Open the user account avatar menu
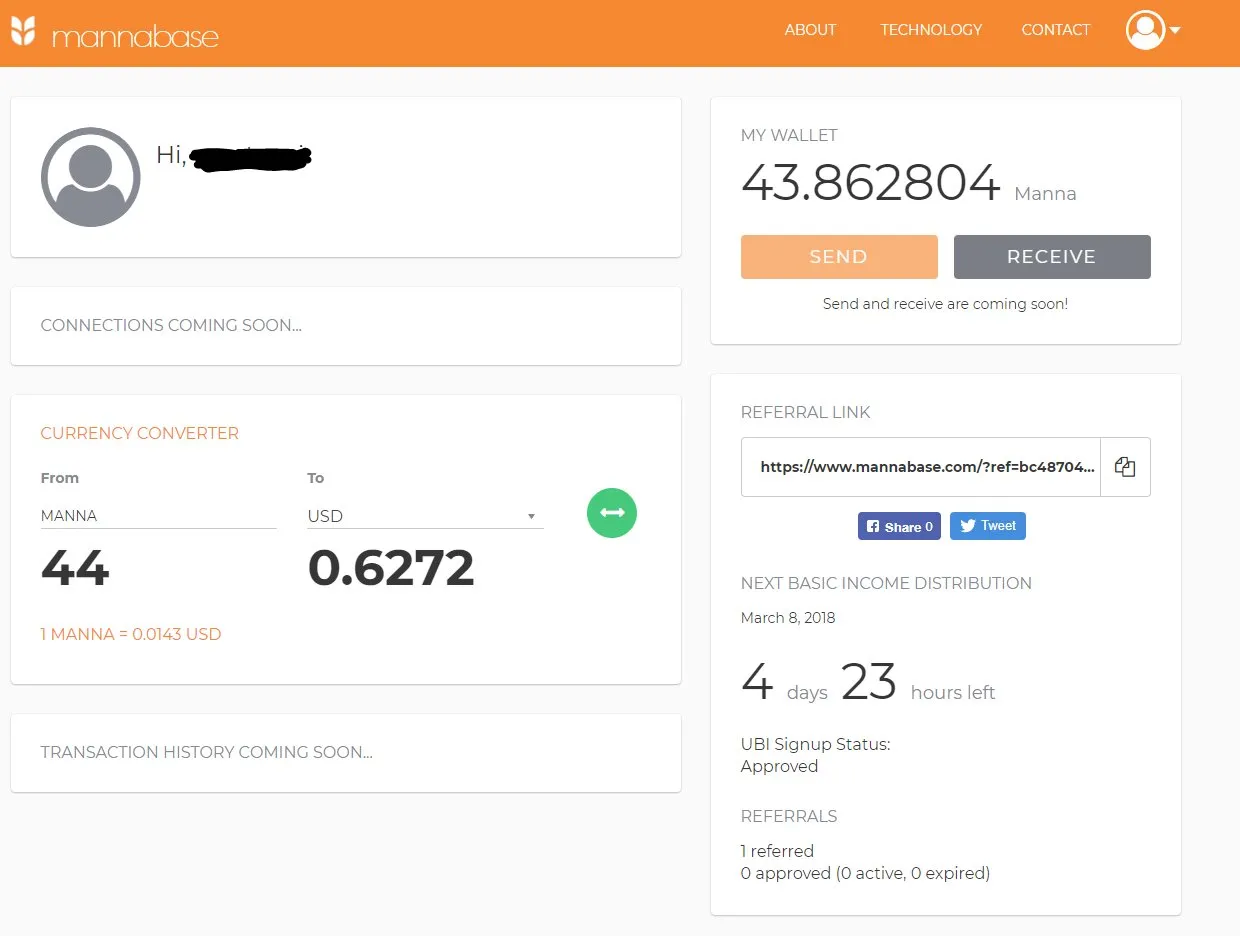This screenshot has width=1240, height=936. 1145,30
